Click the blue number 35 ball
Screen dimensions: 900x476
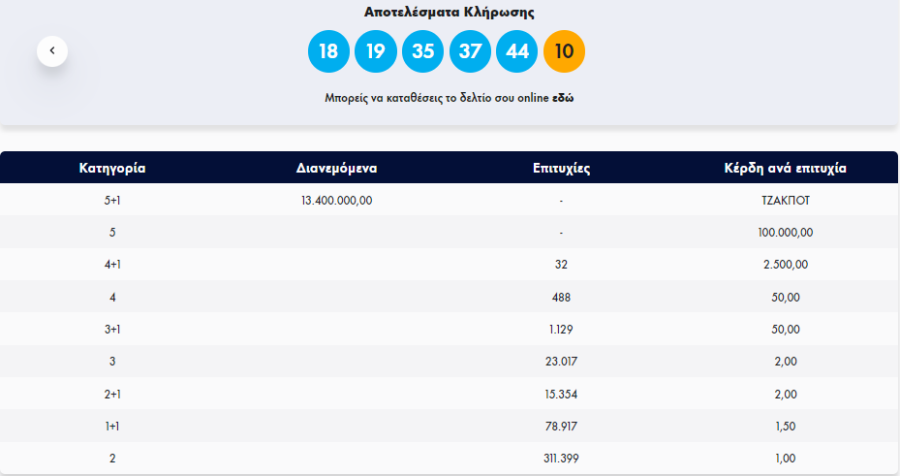[x=423, y=51]
